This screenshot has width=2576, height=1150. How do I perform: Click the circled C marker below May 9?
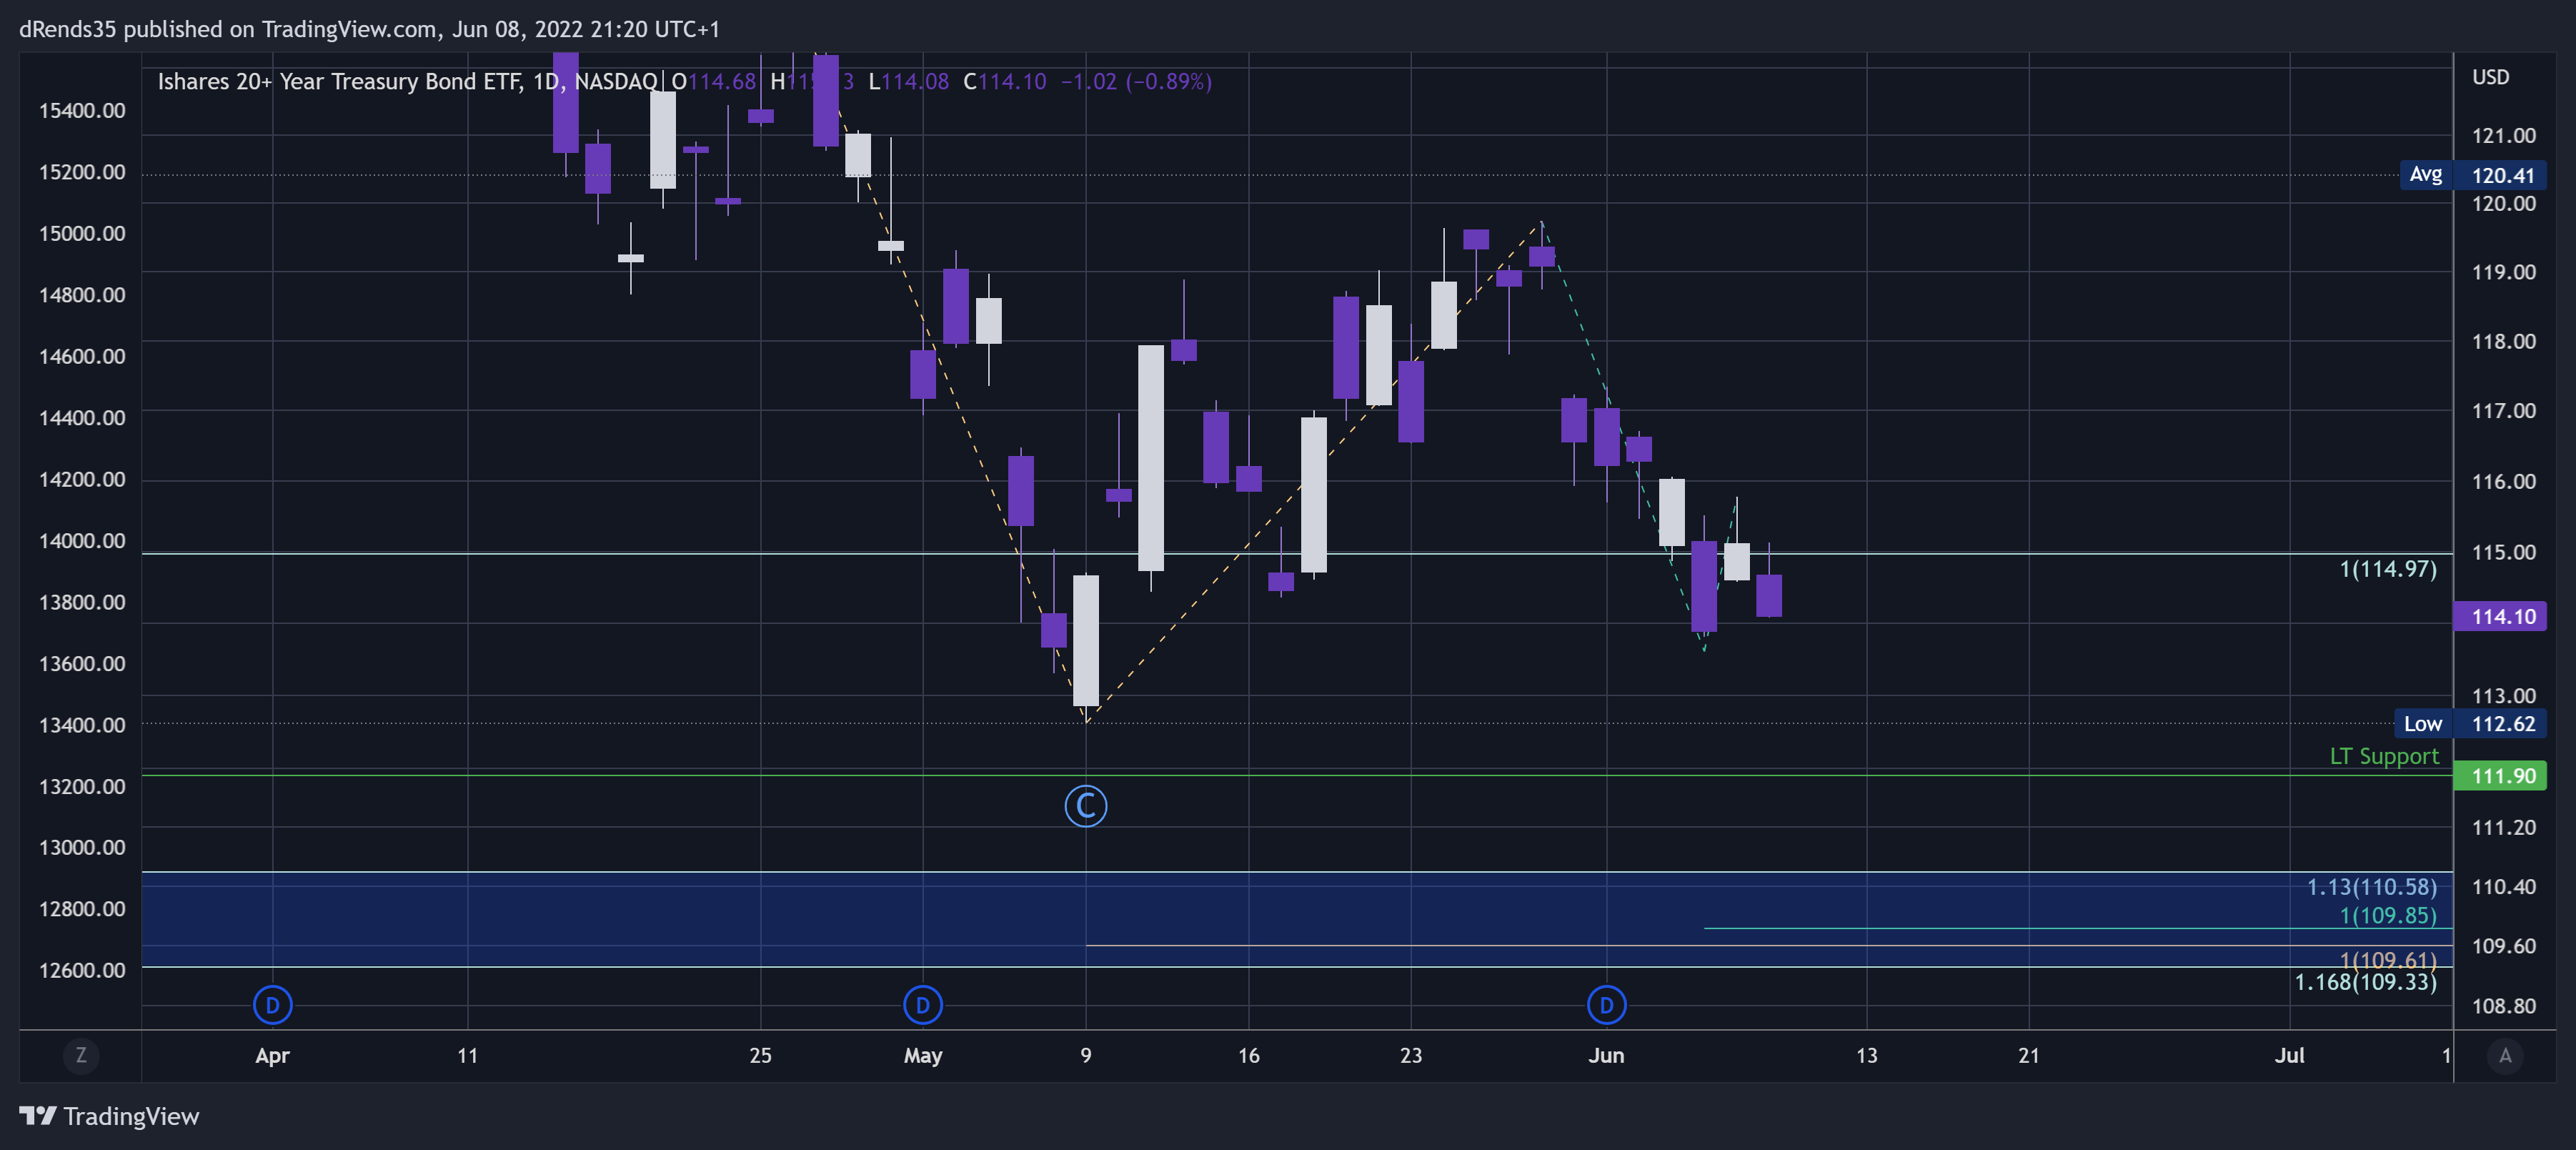(1086, 806)
